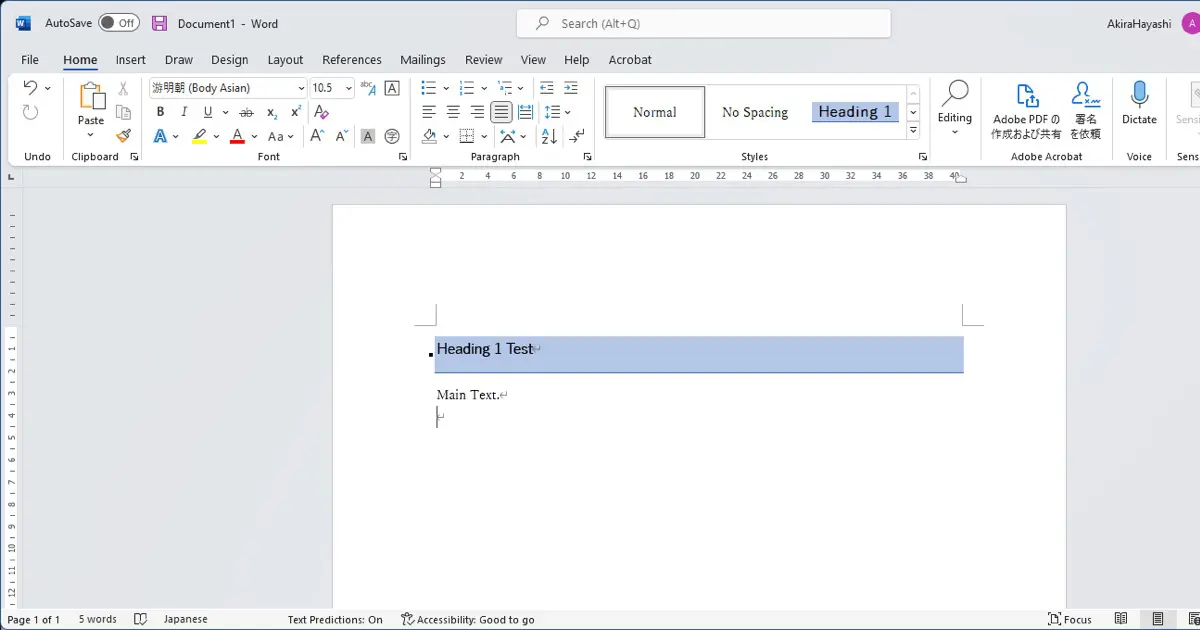This screenshot has width=1200, height=630.
Task: Click the Shading paint bucket
Action: [x=429, y=136]
